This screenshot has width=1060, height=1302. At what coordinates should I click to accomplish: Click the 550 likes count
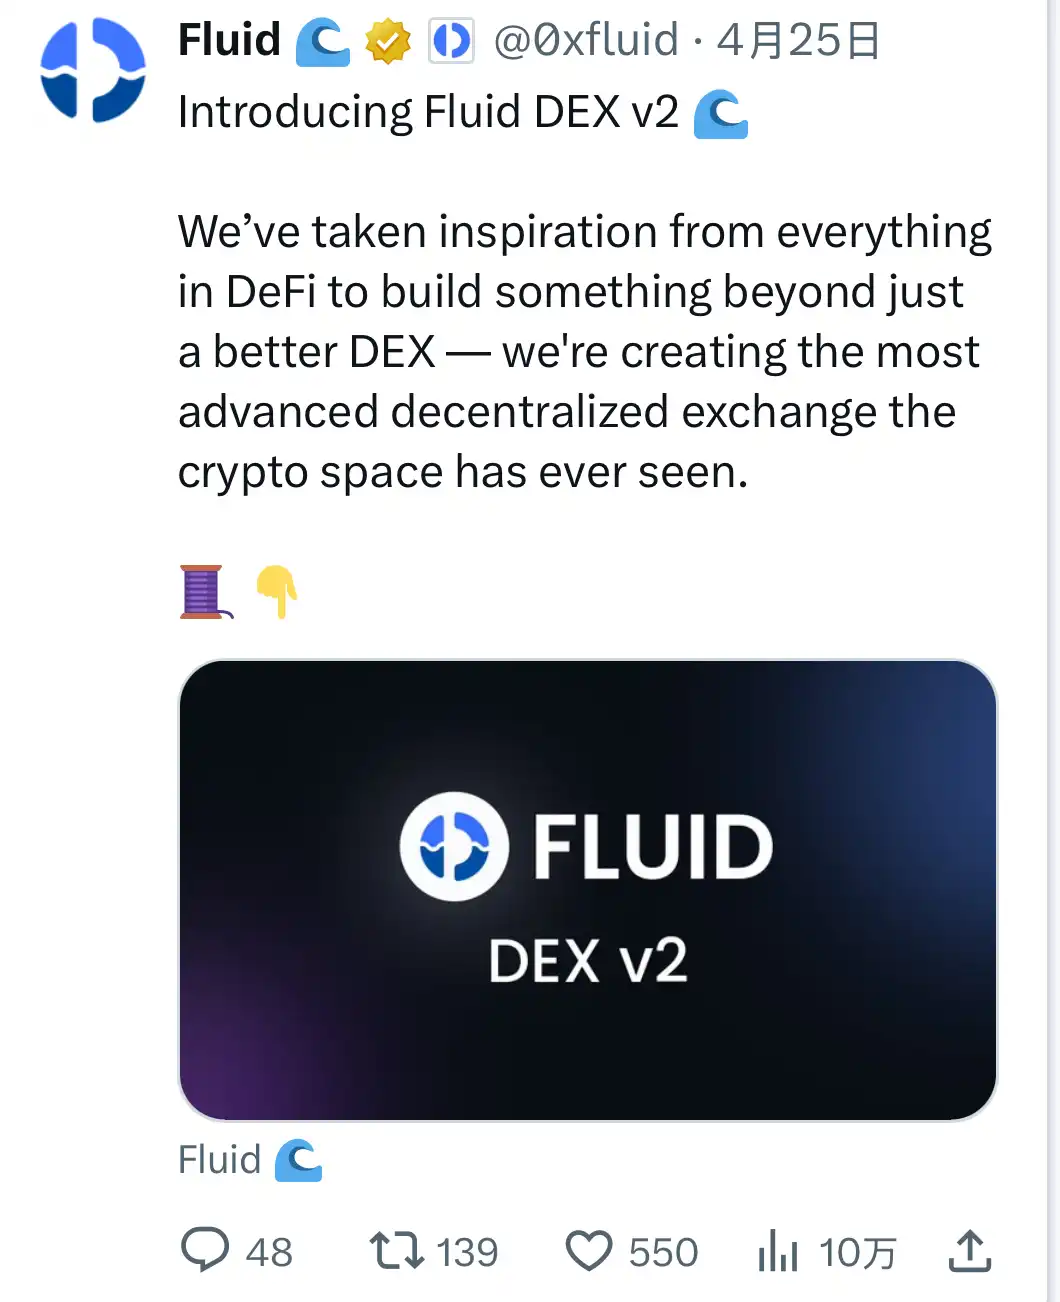(x=663, y=1252)
